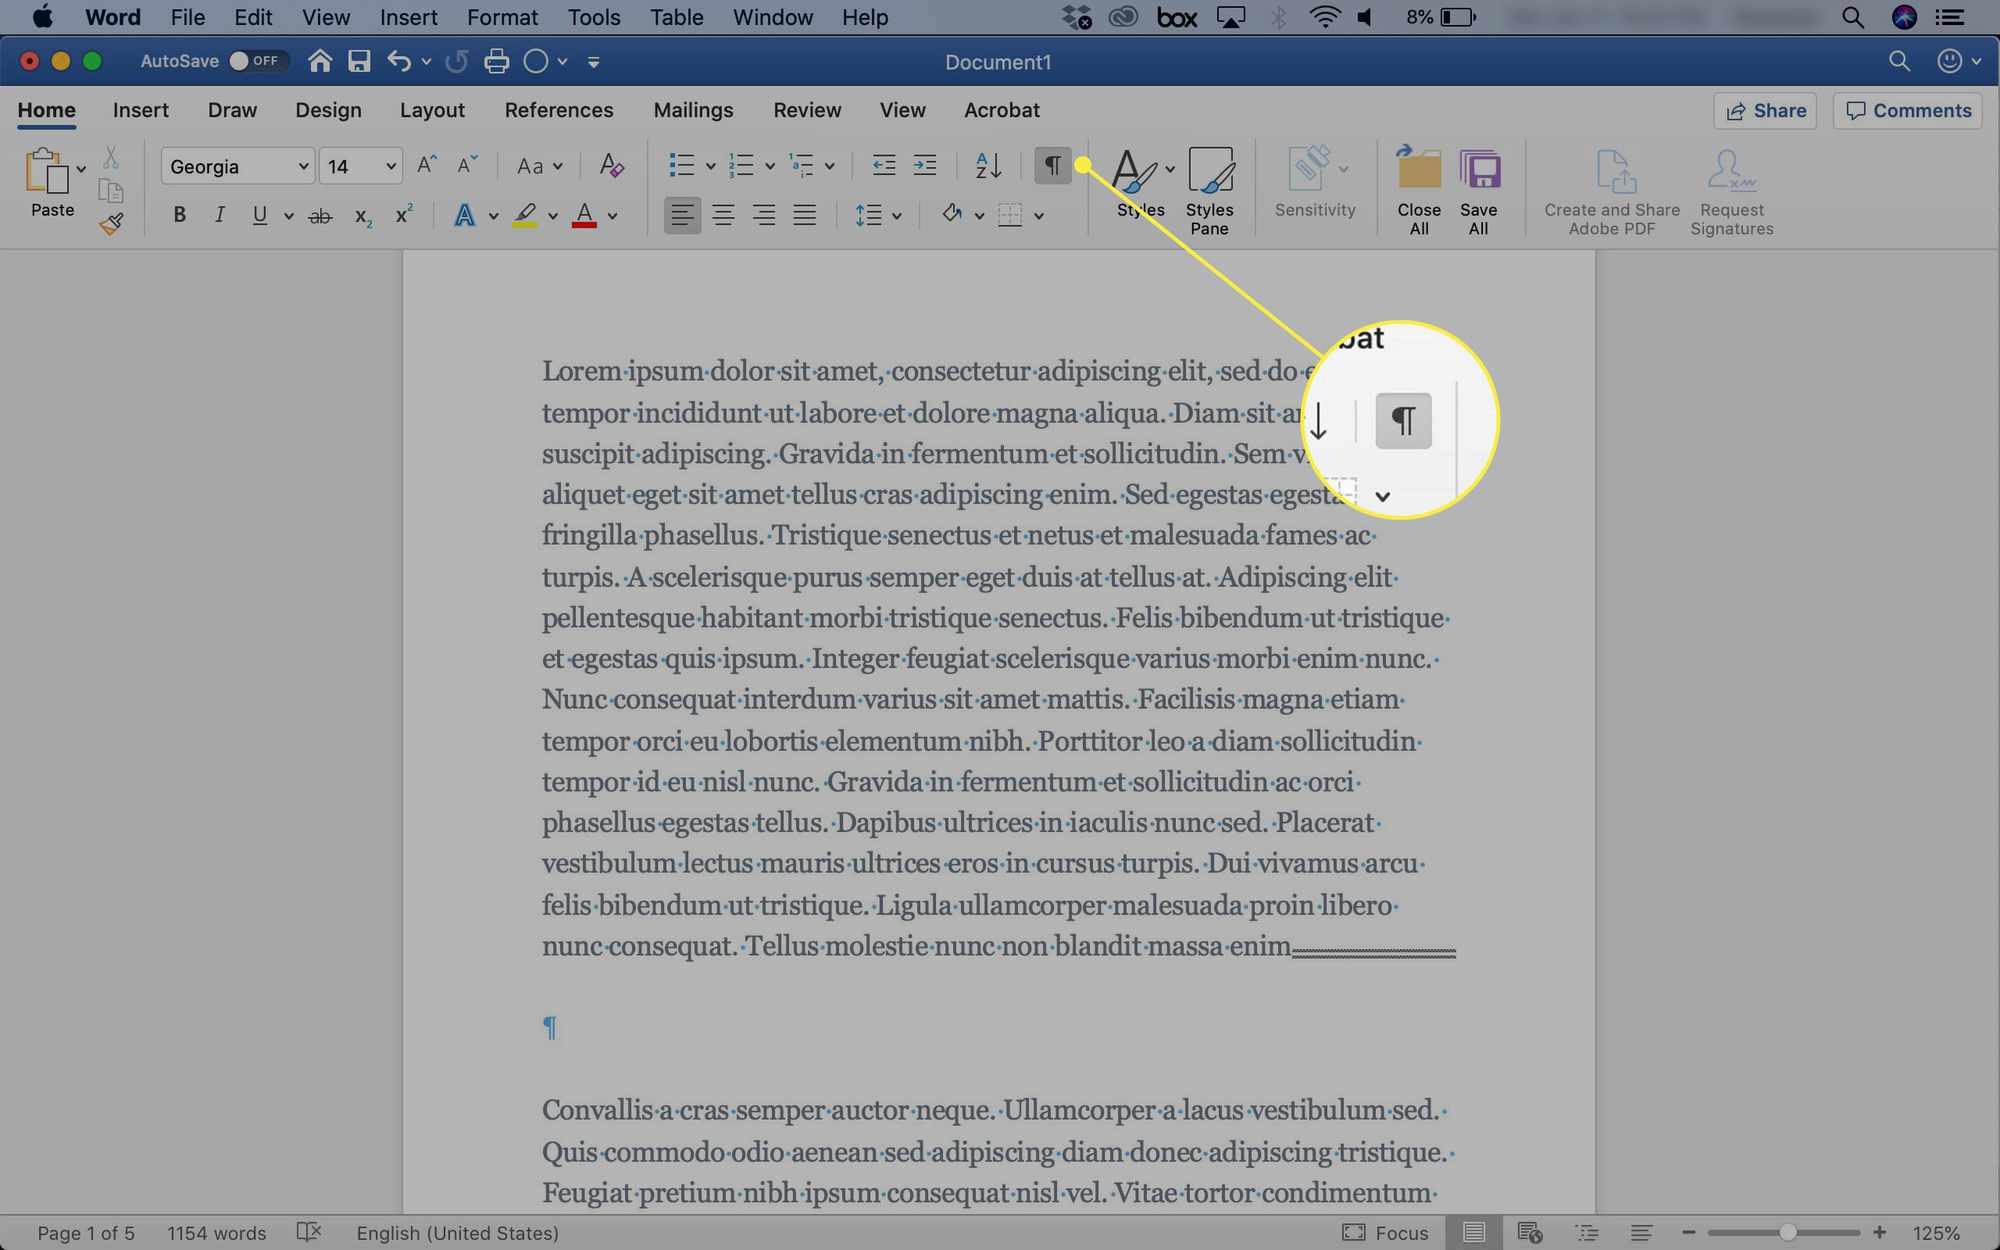Click the word count in status bar
Screen dimensions: 2000x1250
pyautogui.click(x=215, y=1231)
